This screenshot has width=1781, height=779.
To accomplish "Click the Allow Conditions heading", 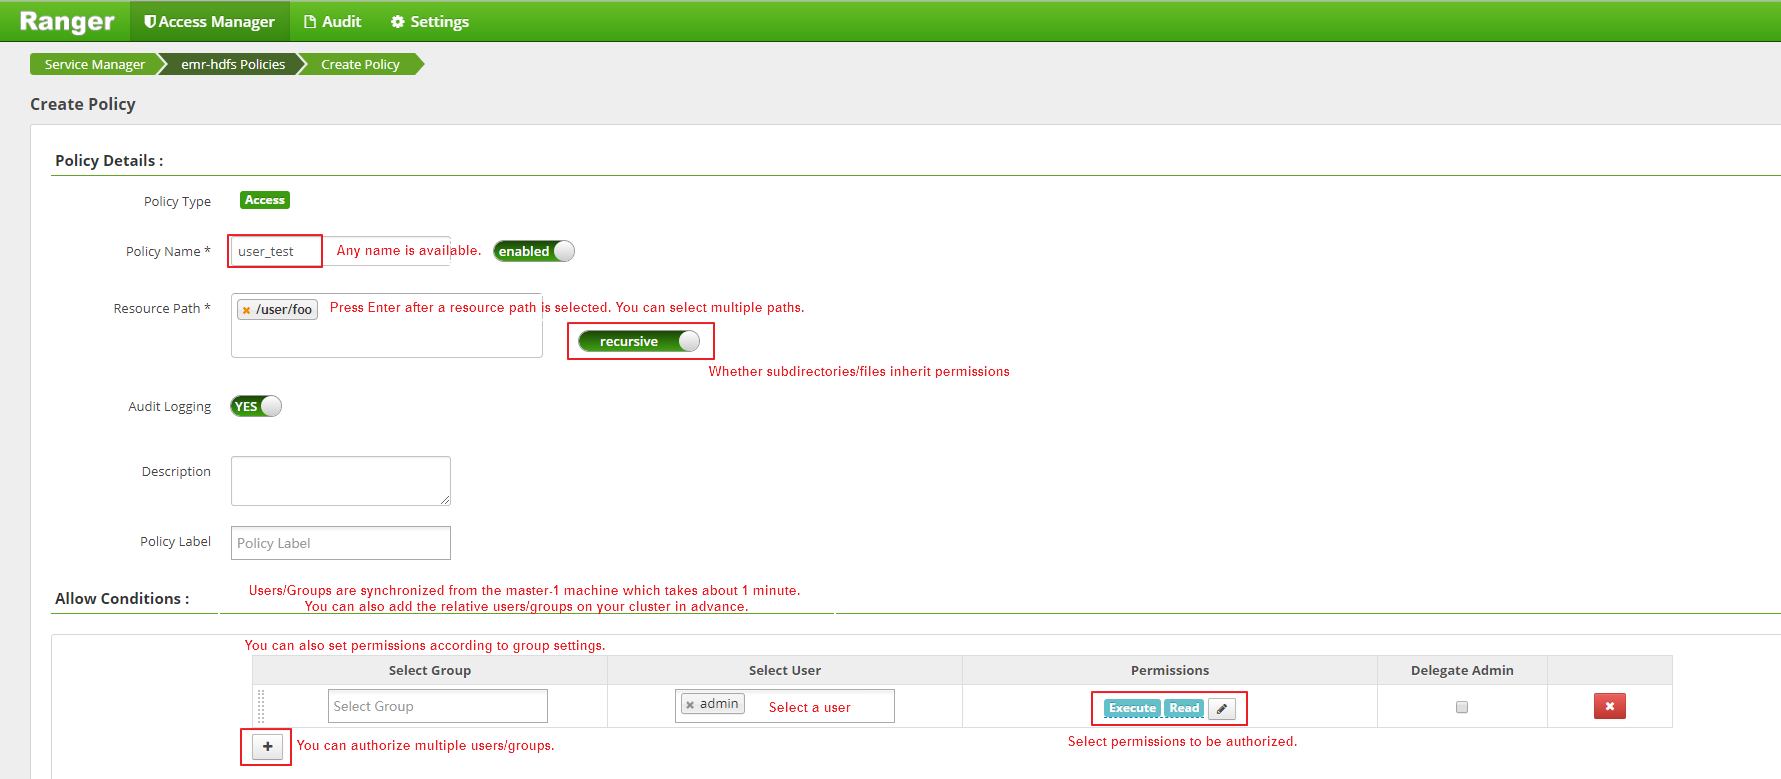I will point(122,598).
